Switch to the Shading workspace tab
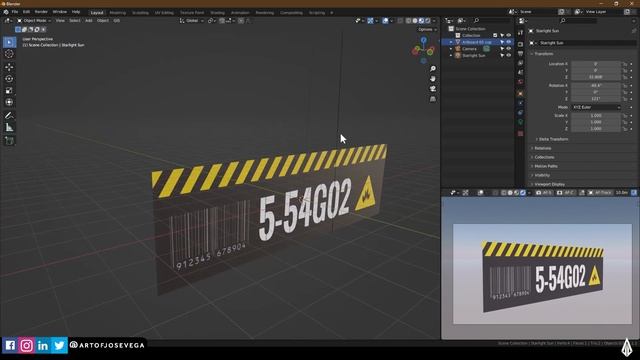The image size is (640, 360). 217,13
